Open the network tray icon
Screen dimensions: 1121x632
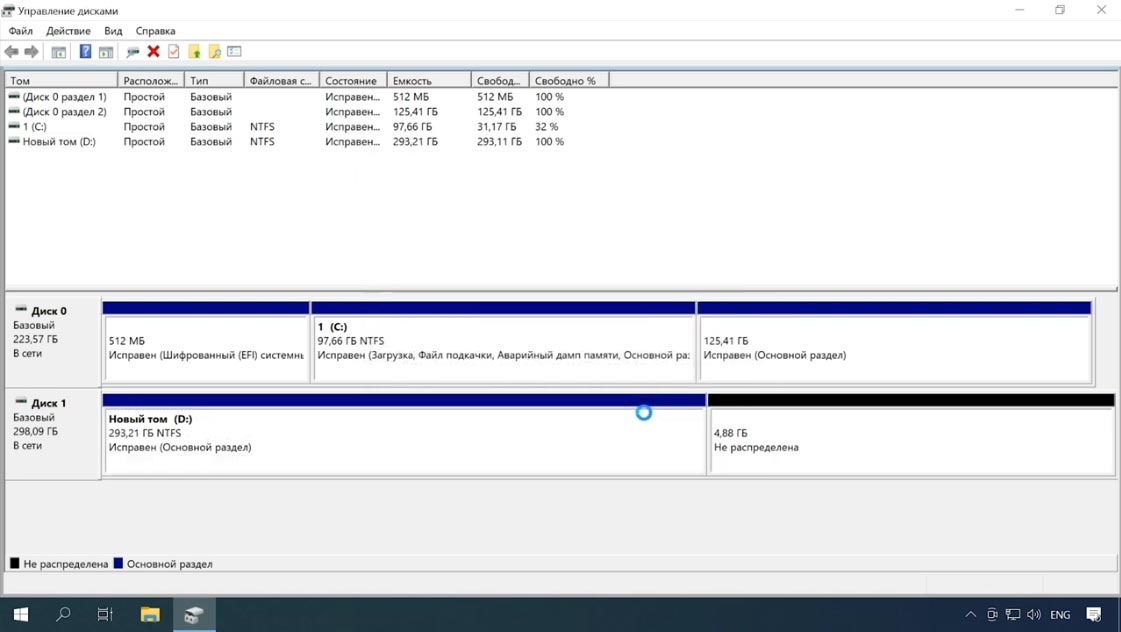1012,614
